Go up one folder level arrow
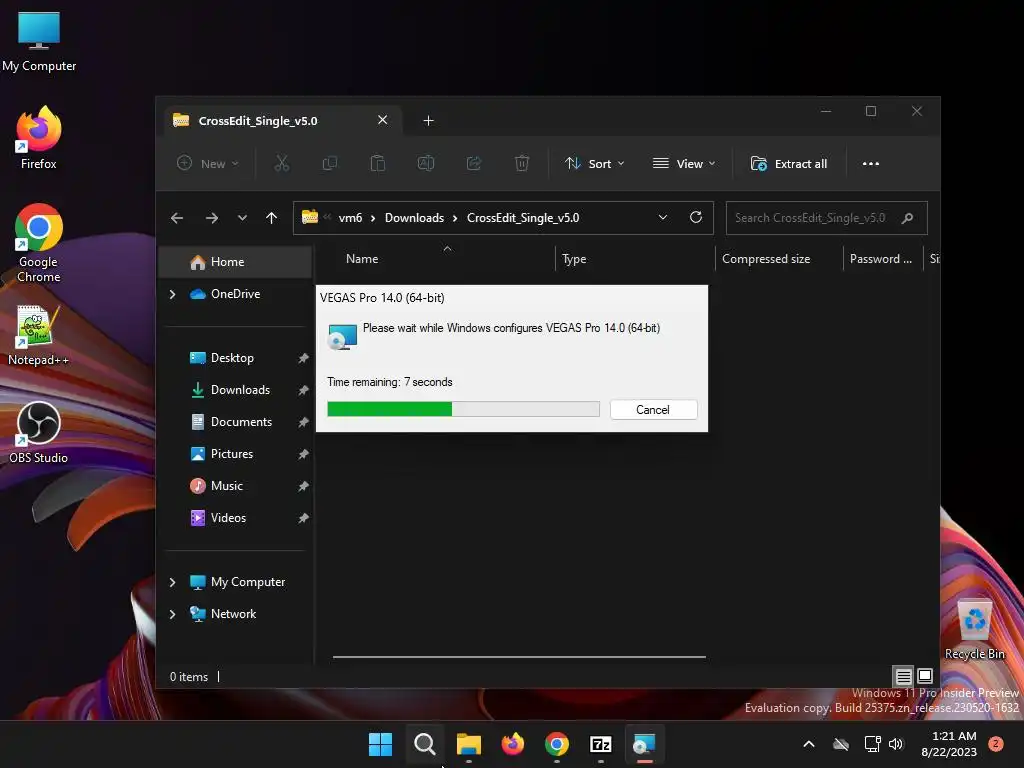 pyautogui.click(x=272, y=217)
